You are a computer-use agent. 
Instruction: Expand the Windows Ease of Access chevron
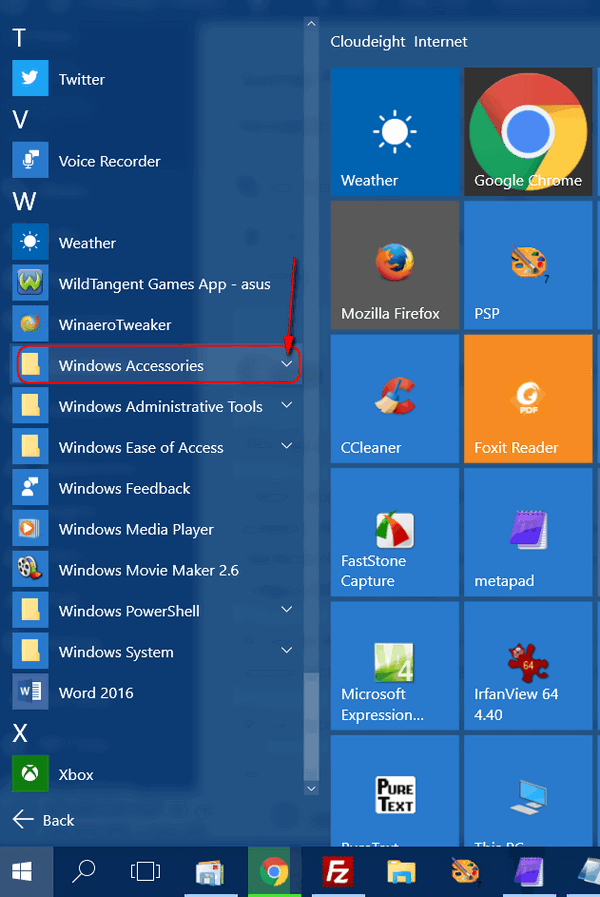[287, 446]
